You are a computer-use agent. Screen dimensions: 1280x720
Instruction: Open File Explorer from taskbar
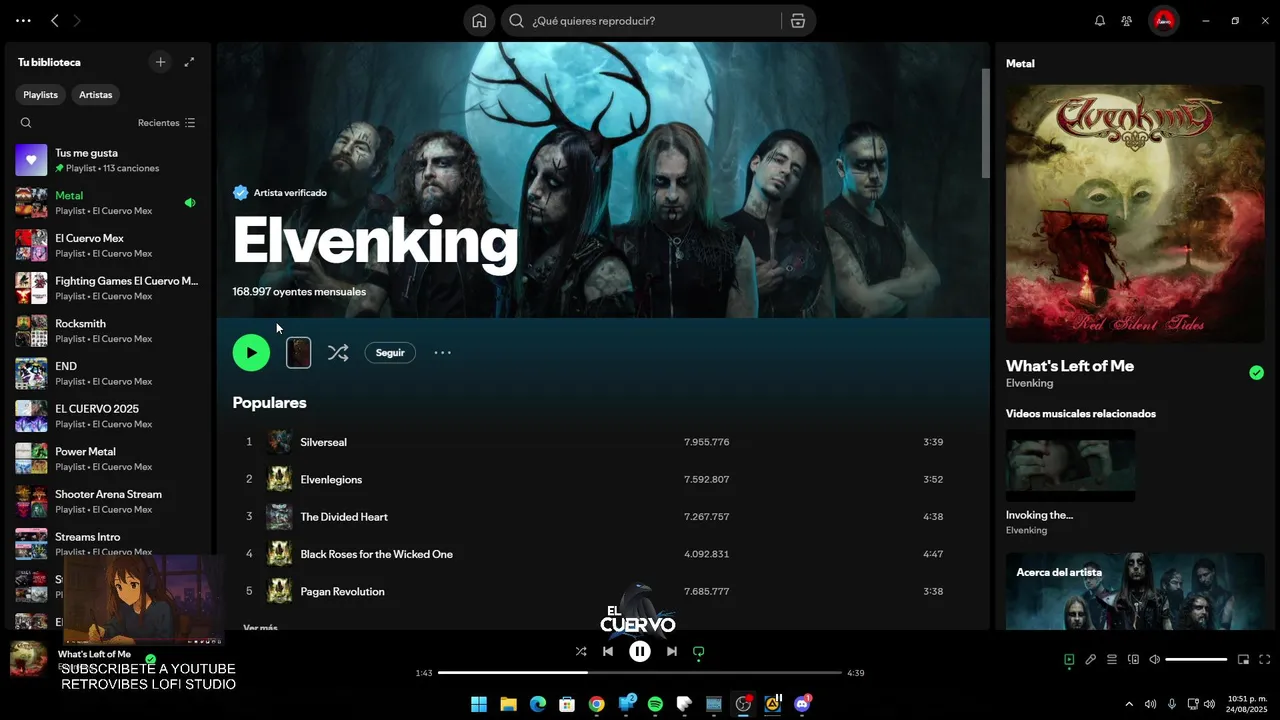[508, 704]
